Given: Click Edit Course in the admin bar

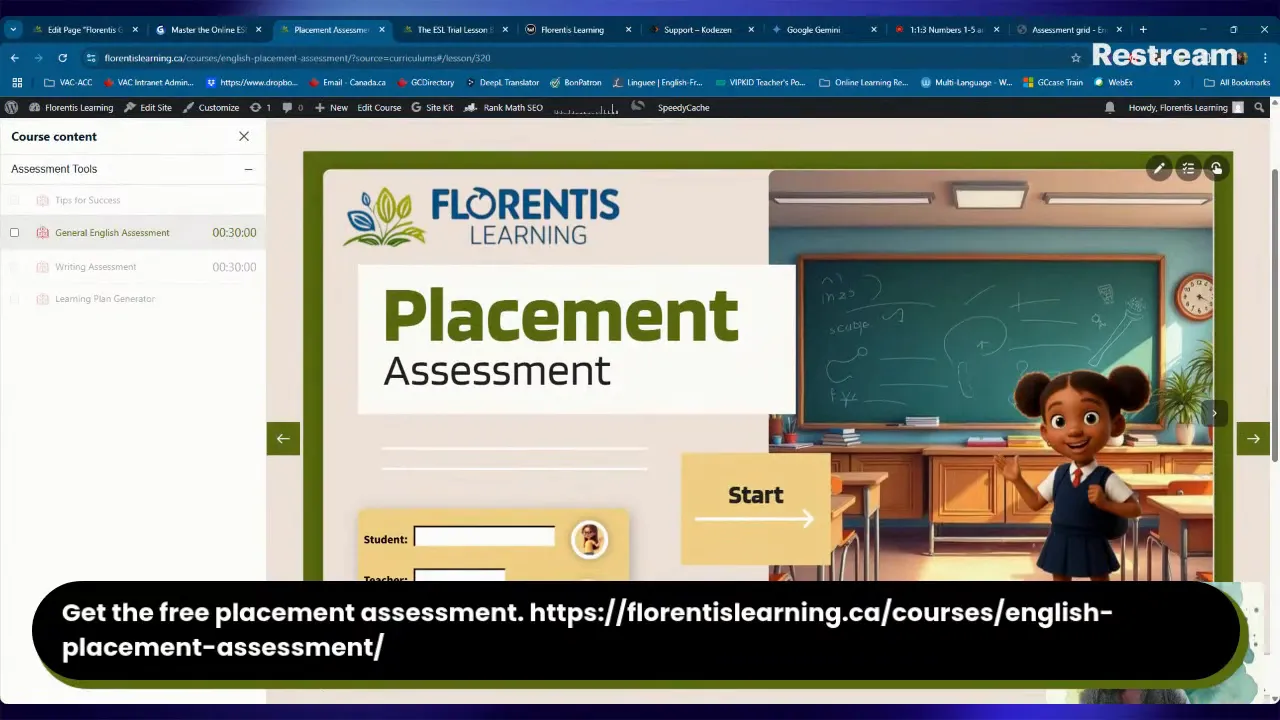Looking at the screenshot, I should [379, 107].
